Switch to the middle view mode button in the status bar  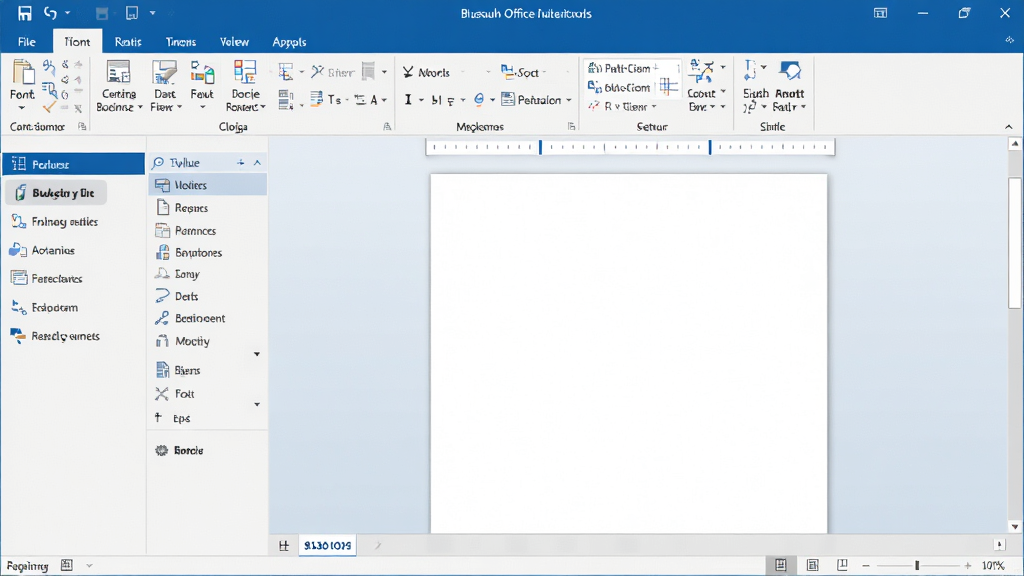[812, 566]
